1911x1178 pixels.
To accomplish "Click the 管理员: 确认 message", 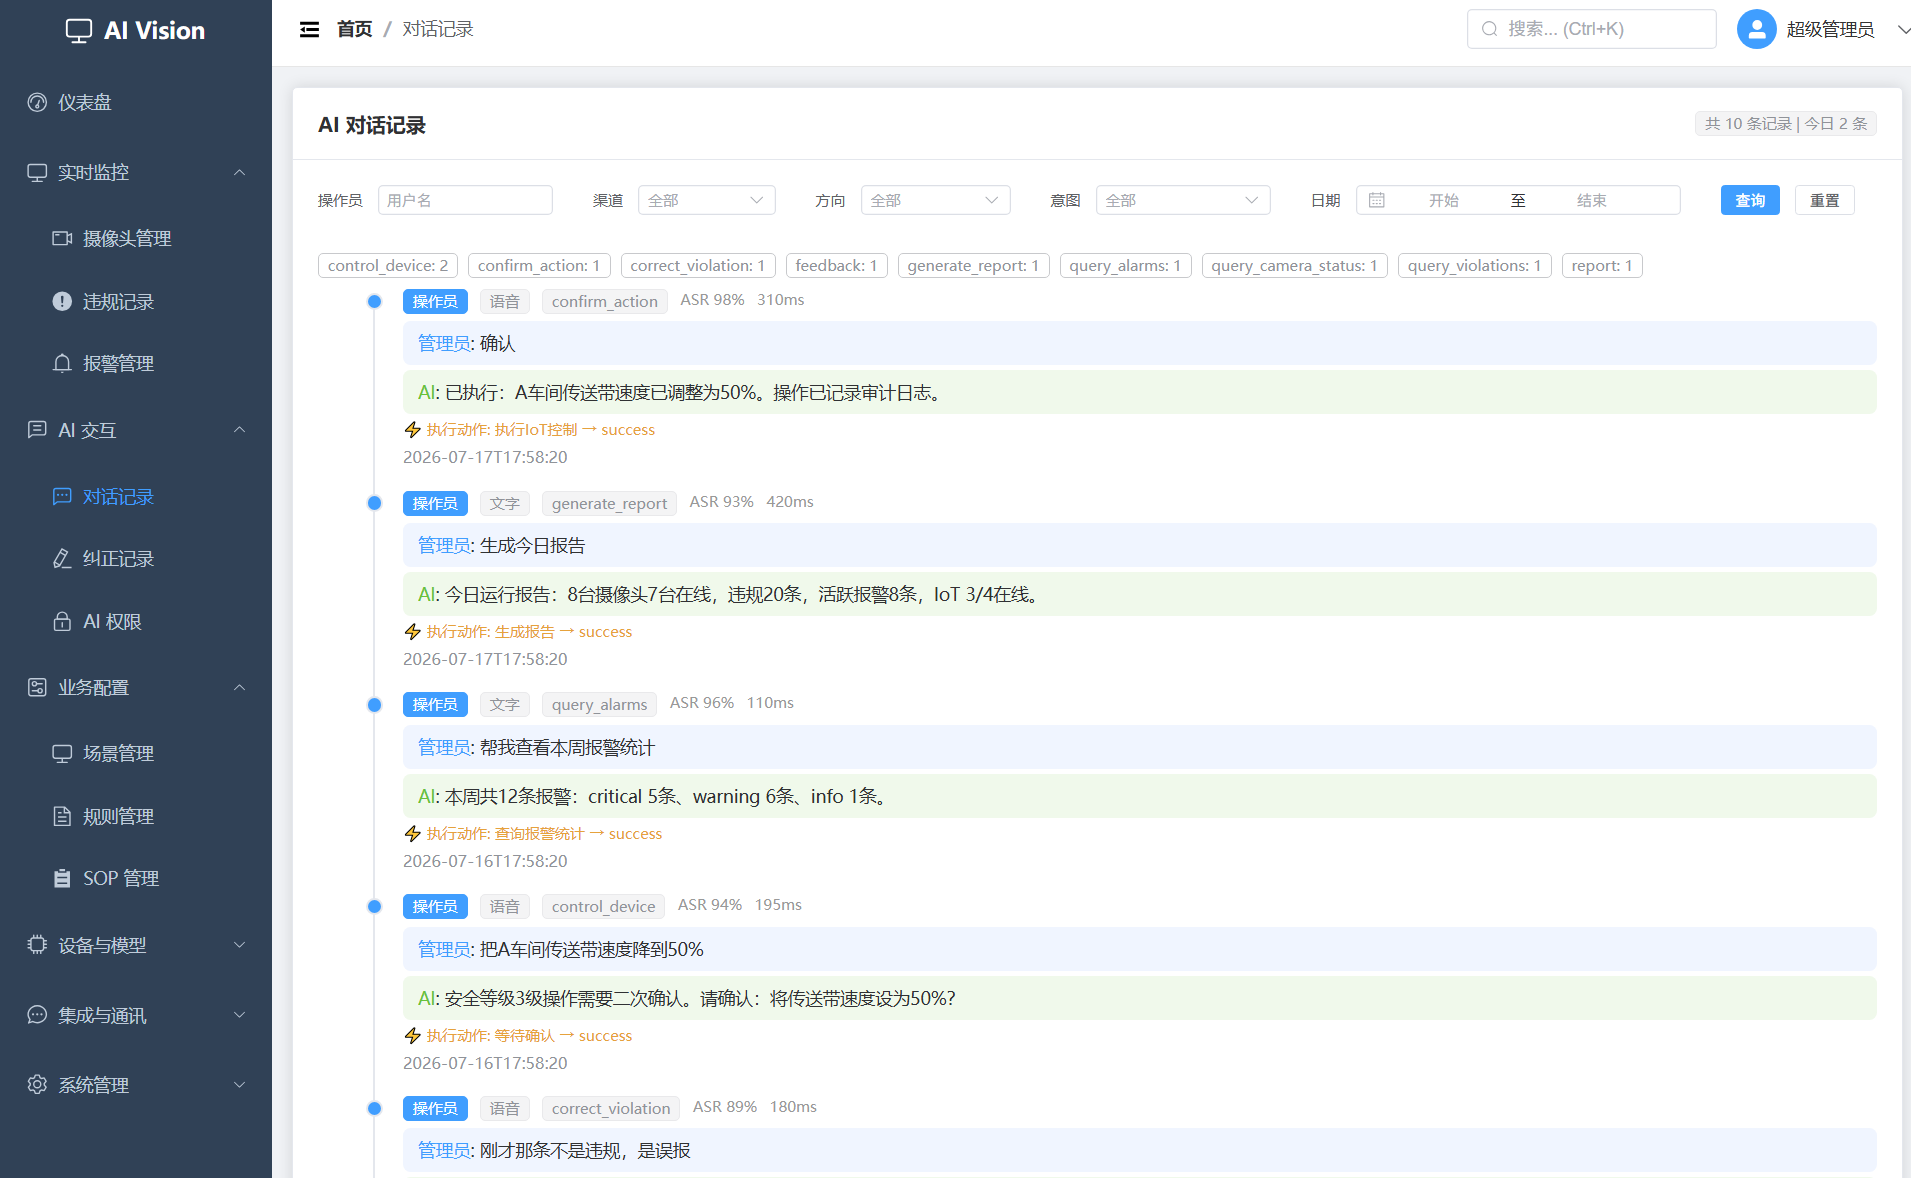I will coord(1139,343).
